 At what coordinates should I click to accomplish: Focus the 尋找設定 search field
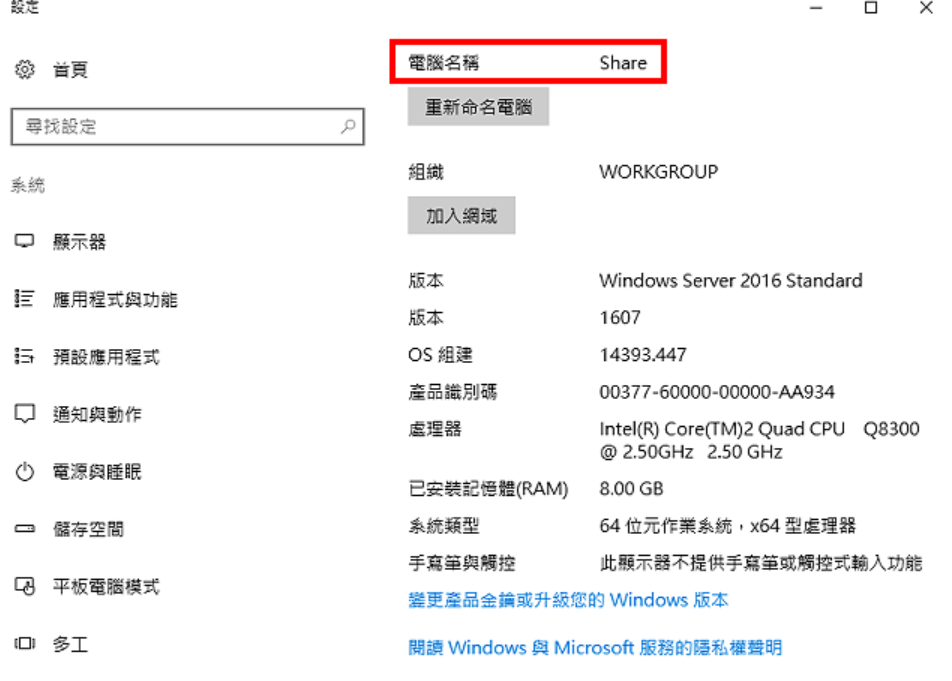tap(188, 127)
